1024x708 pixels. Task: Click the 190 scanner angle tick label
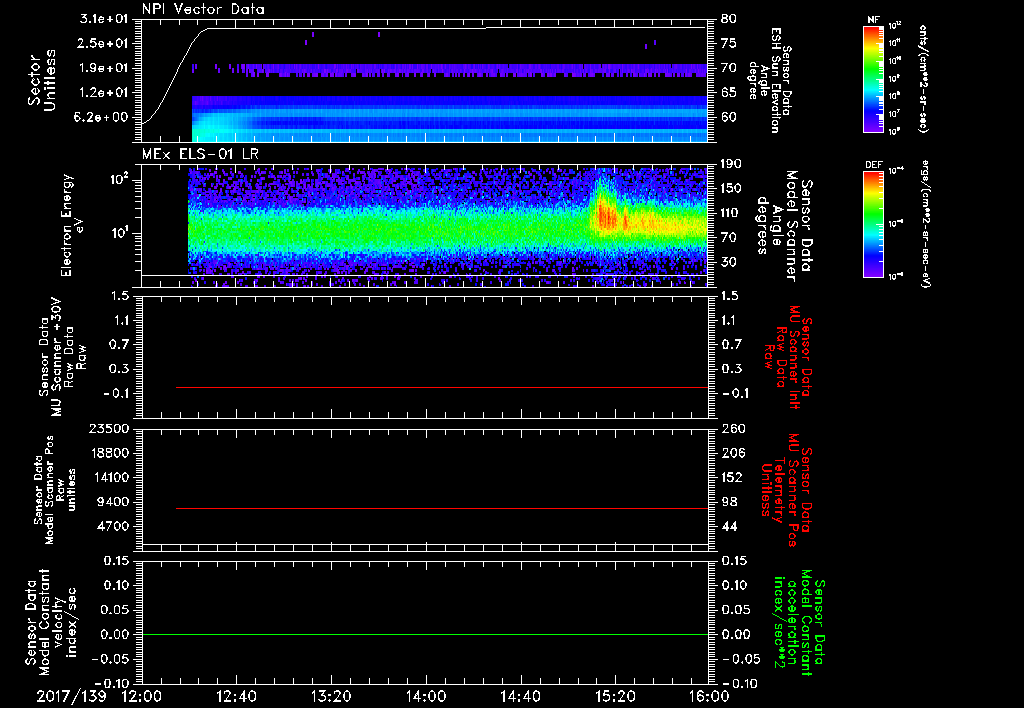(x=731, y=164)
